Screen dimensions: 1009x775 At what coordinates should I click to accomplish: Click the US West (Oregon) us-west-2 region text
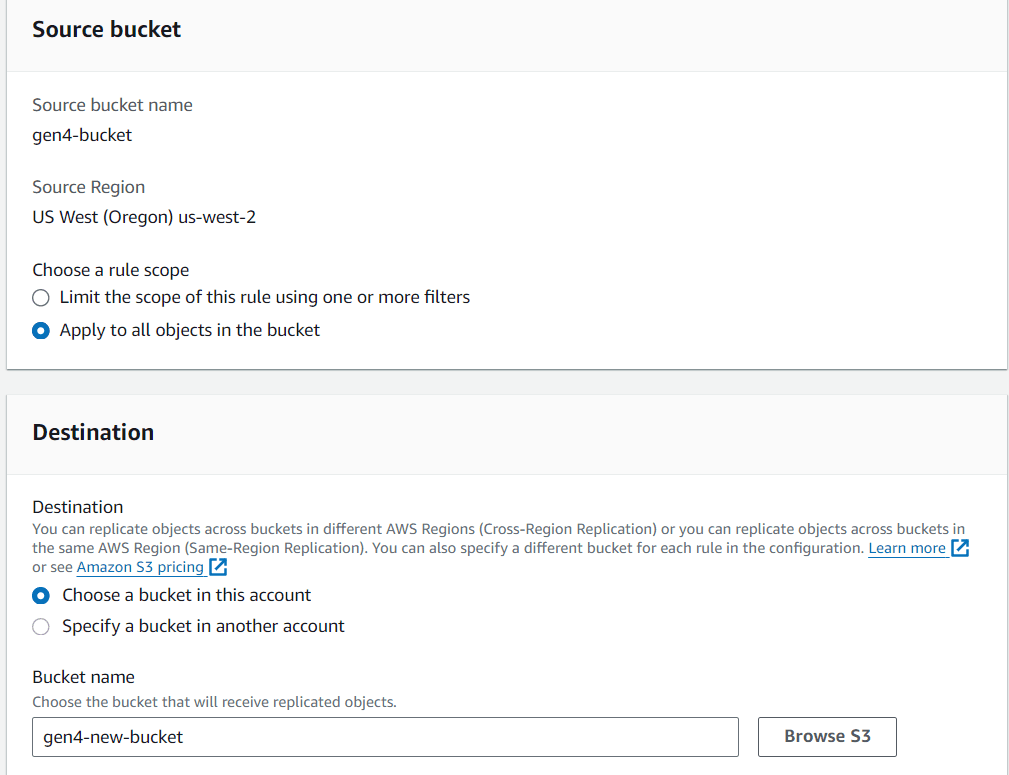(144, 217)
